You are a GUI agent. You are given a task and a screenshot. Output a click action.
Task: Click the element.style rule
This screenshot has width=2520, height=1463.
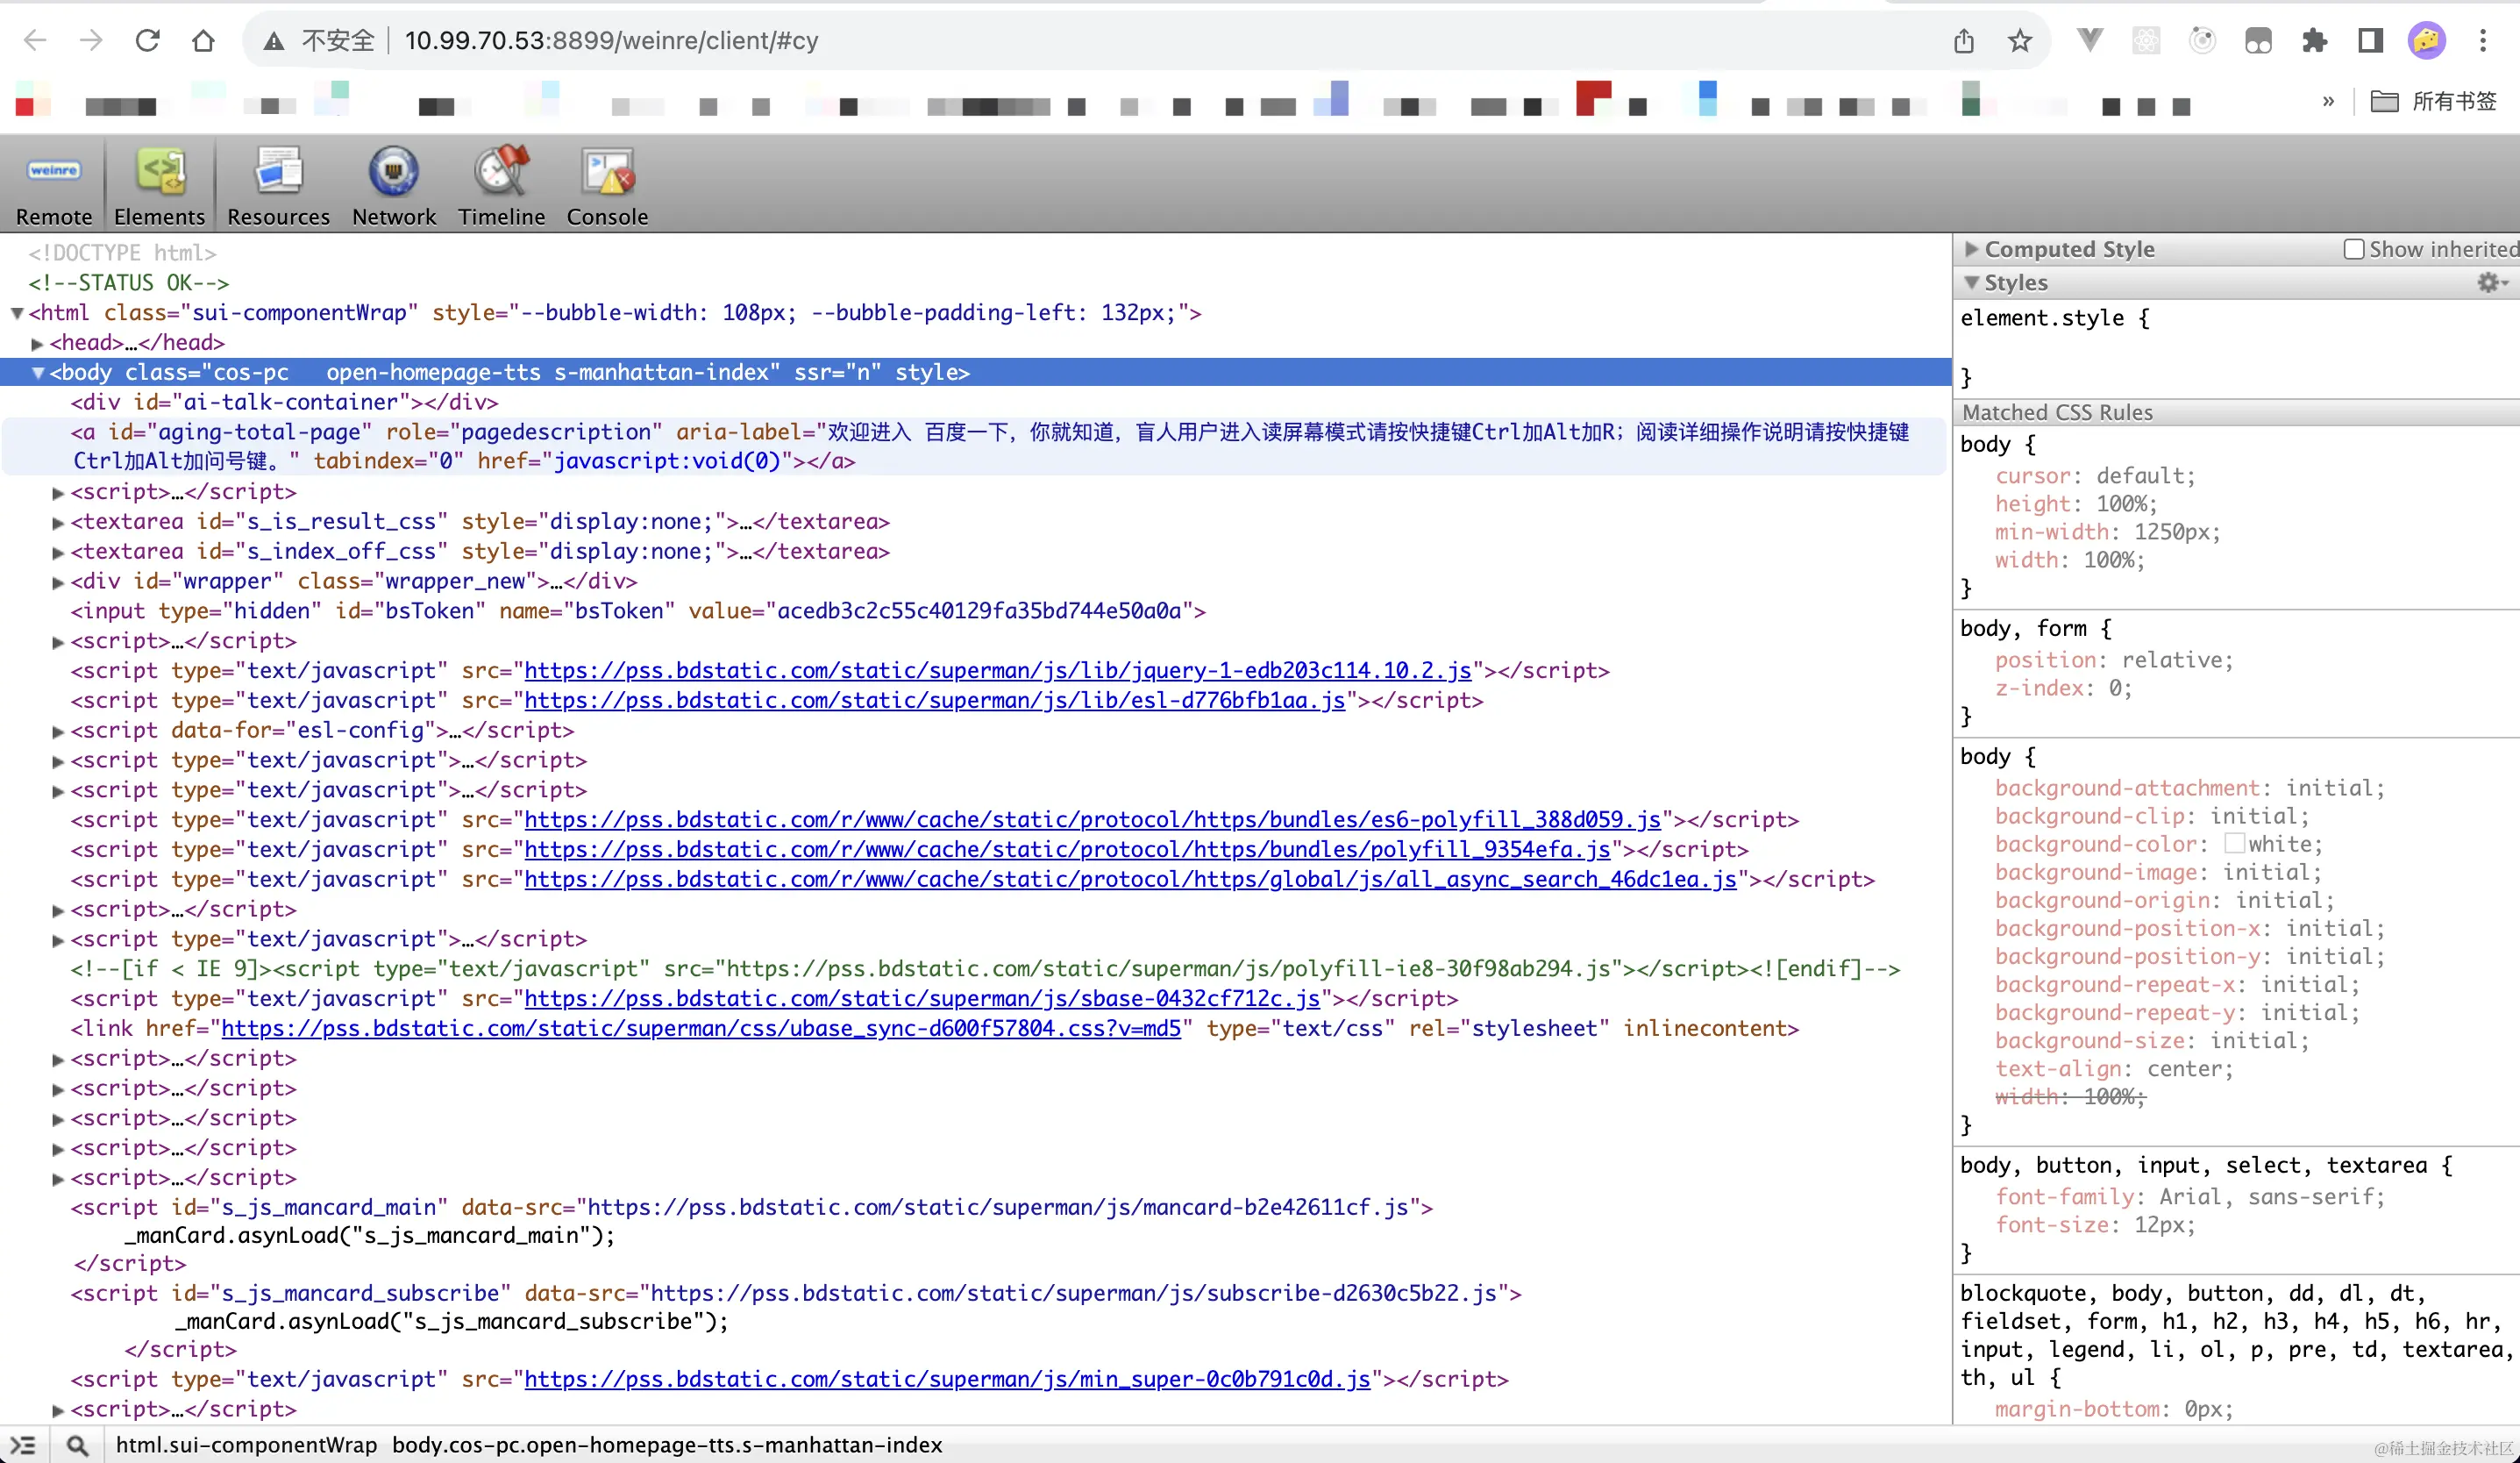pos(2054,318)
